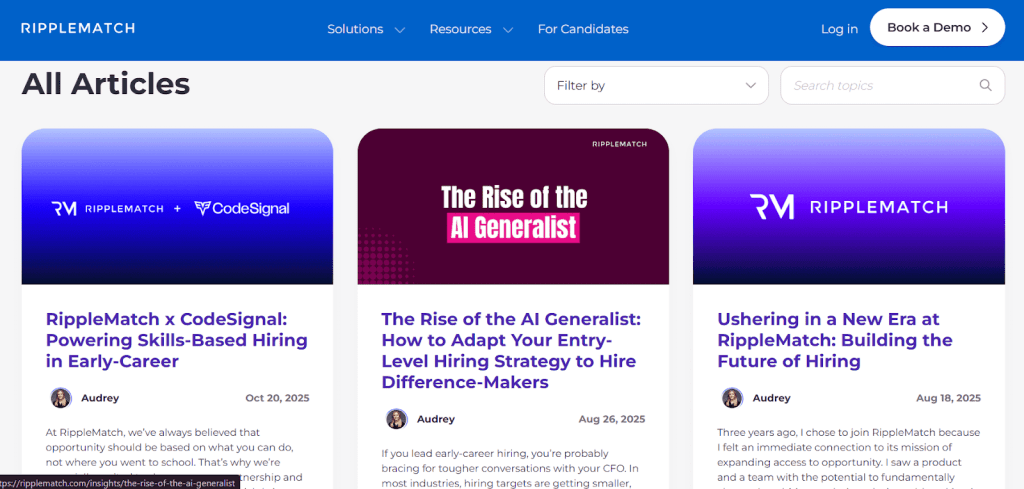The width and height of the screenshot is (1024, 489).
Task: Open the RippleMatch x CodeSignal article title
Action: pyautogui.click(x=177, y=340)
